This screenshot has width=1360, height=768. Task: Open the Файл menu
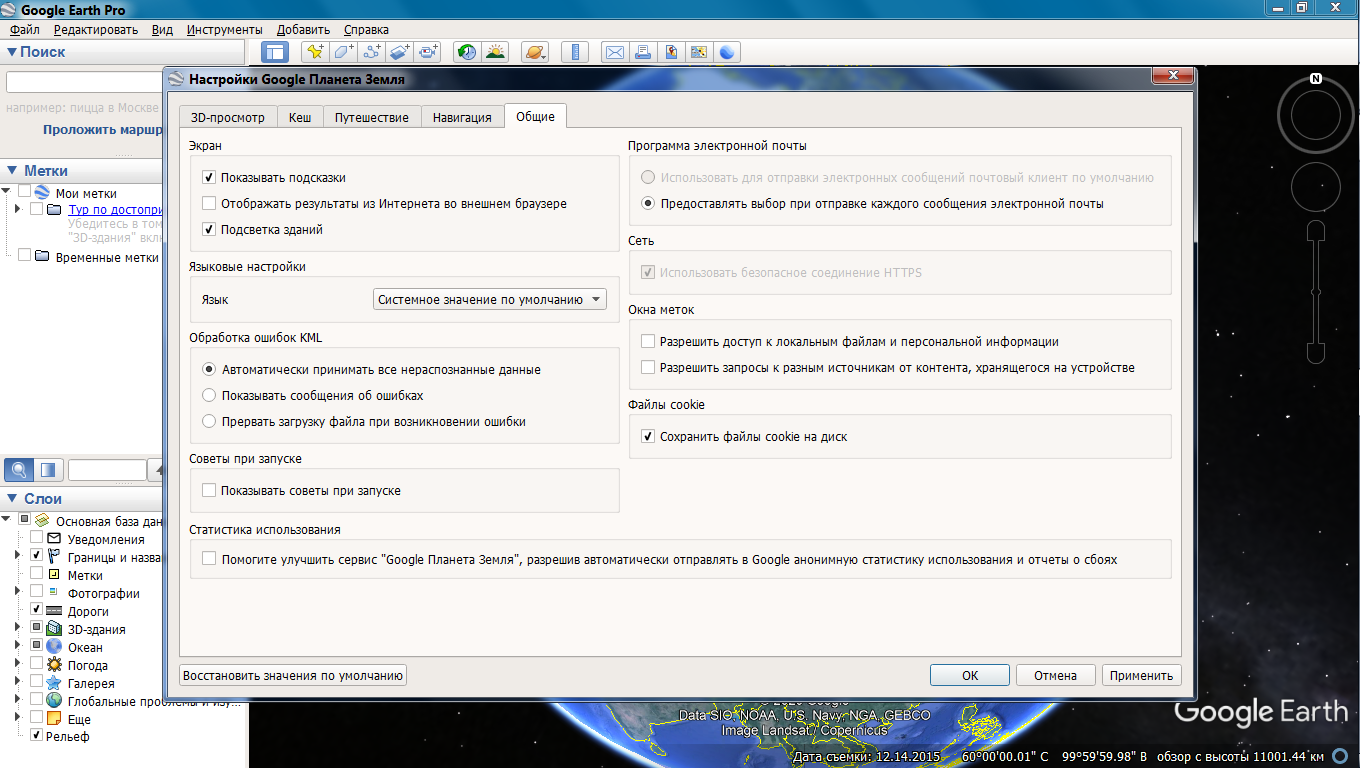24,30
